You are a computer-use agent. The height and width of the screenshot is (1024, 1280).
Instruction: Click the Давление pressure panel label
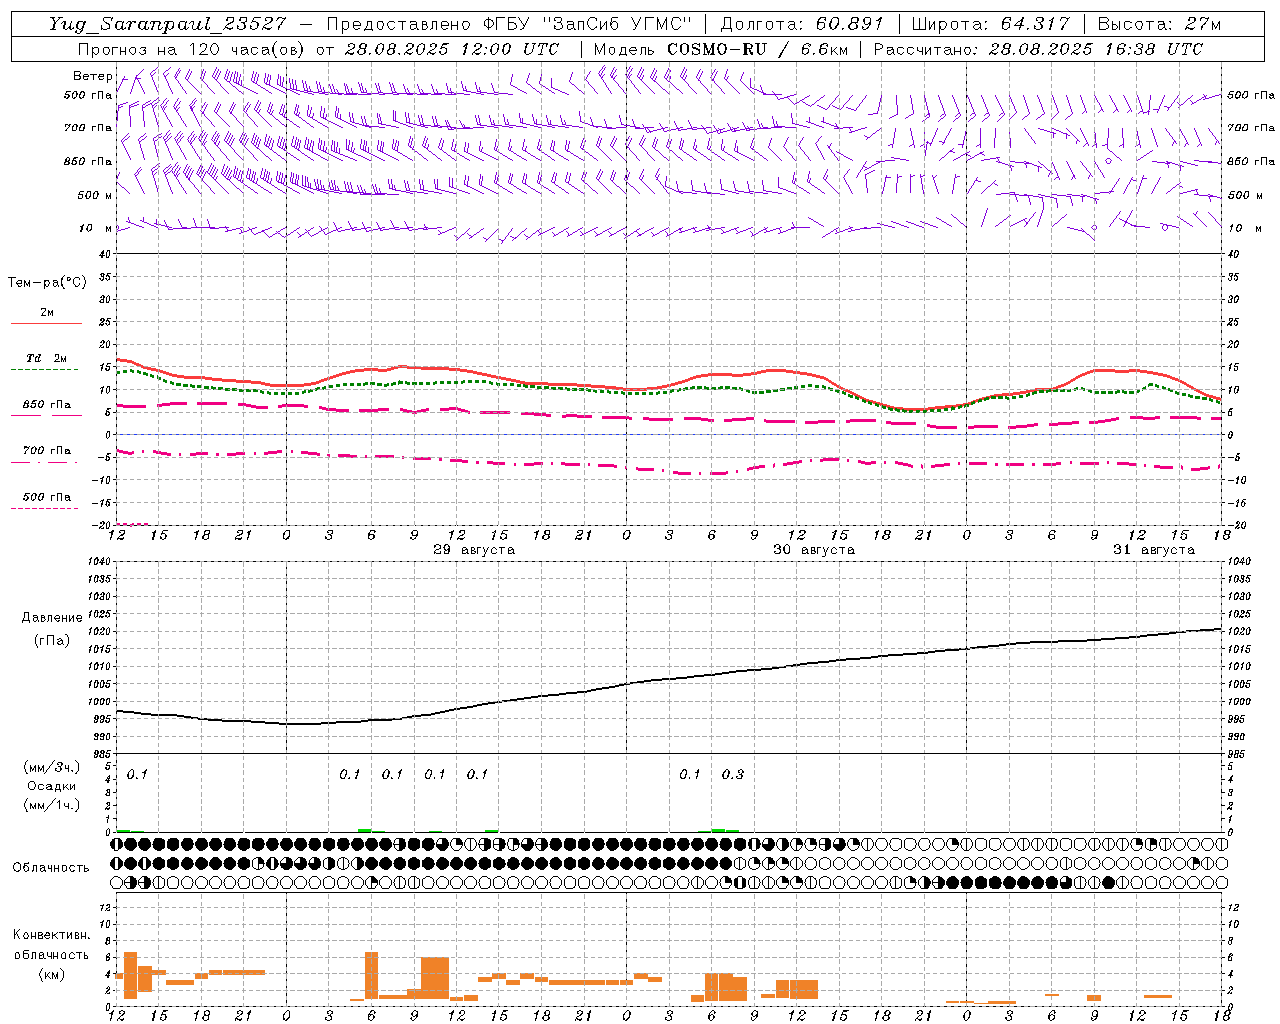coord(52,618)
